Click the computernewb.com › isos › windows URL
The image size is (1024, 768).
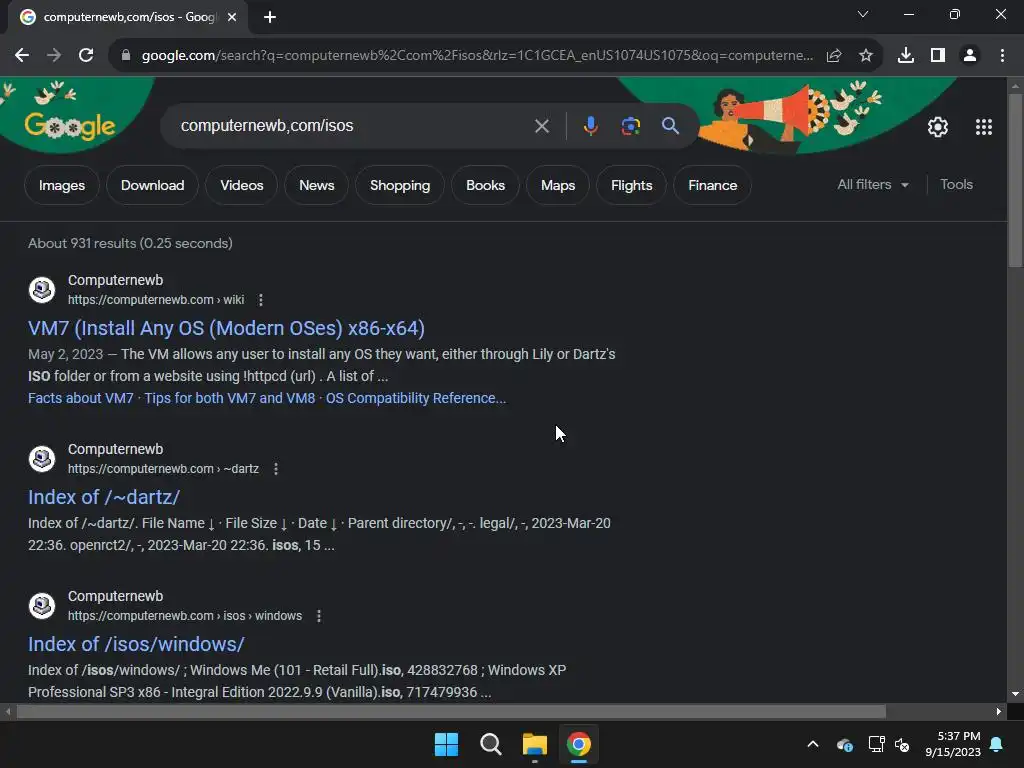point(185,616)
